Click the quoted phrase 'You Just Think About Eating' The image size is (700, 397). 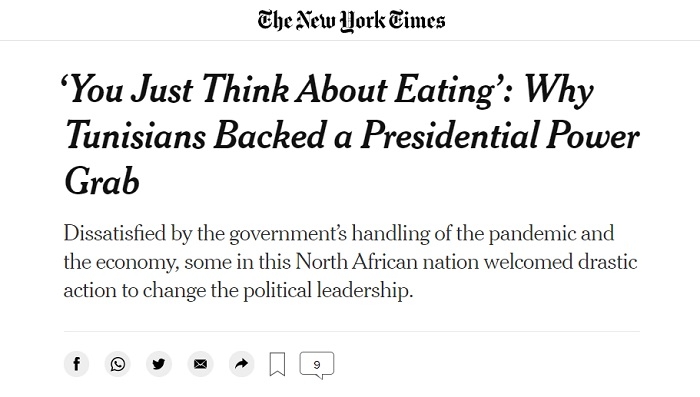284,90
